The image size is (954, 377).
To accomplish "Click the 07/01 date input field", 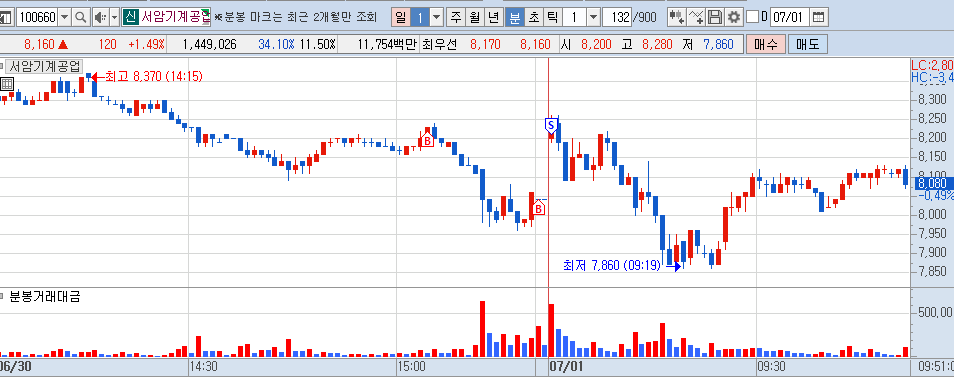I will (x=790, y=17).
